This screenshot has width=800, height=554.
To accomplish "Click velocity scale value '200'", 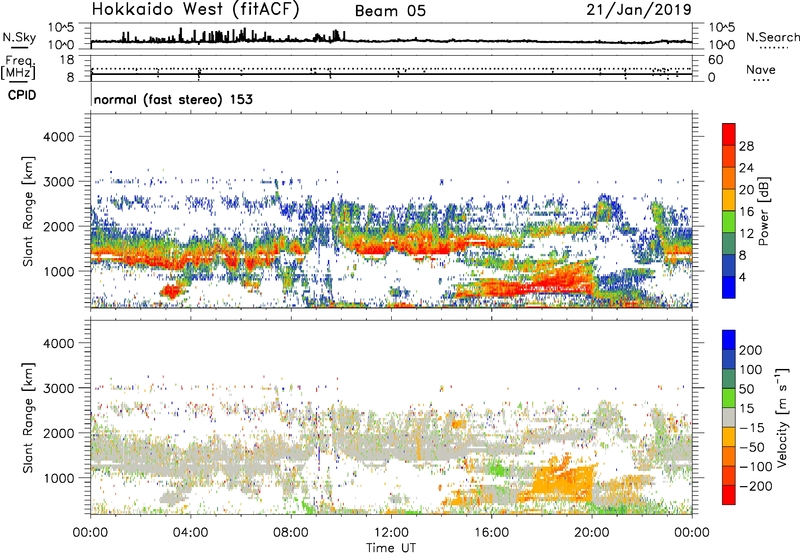I will point(751,350).
